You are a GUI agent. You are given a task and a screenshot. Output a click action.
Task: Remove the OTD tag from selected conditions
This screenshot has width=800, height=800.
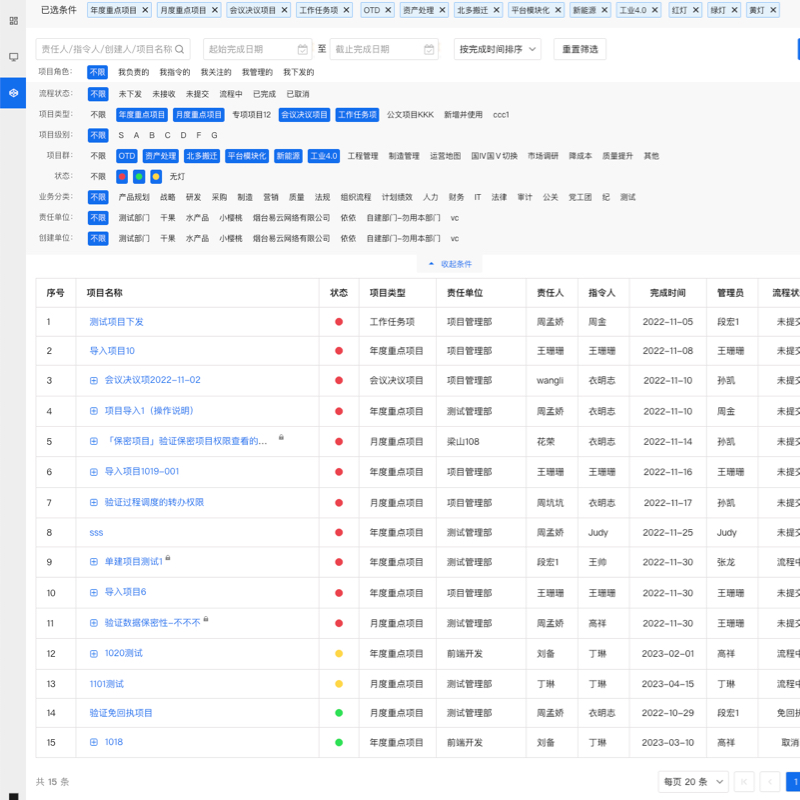pos(386,10)
